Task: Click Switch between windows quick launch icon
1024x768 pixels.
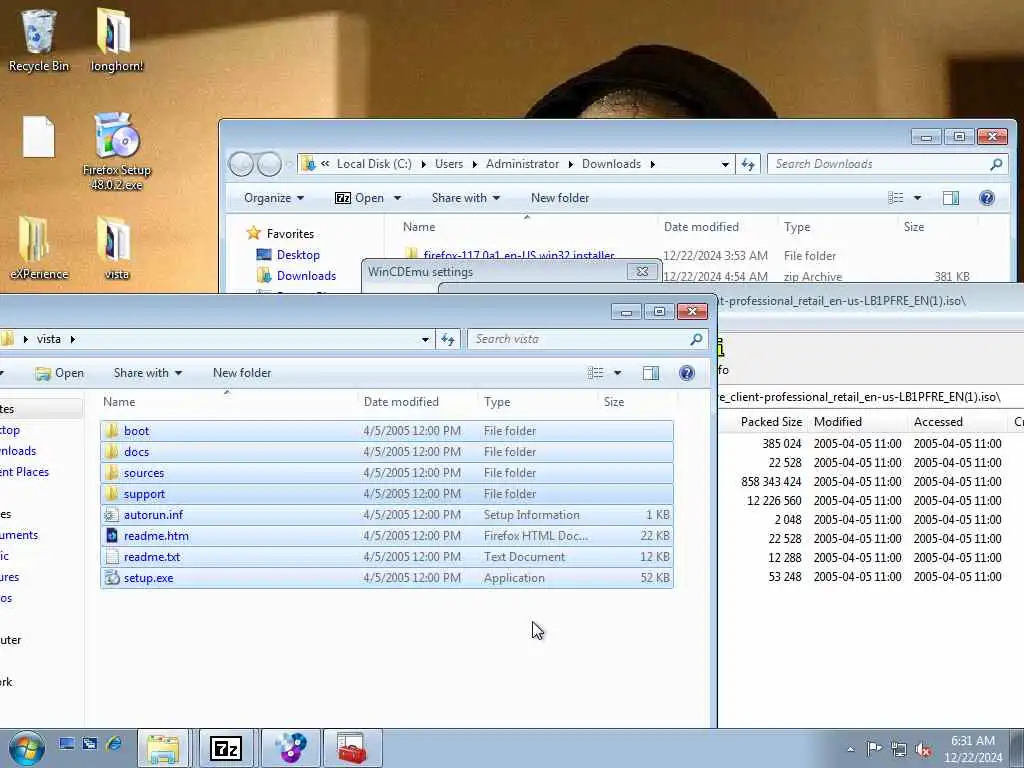Action: click(x=89, y=743)
